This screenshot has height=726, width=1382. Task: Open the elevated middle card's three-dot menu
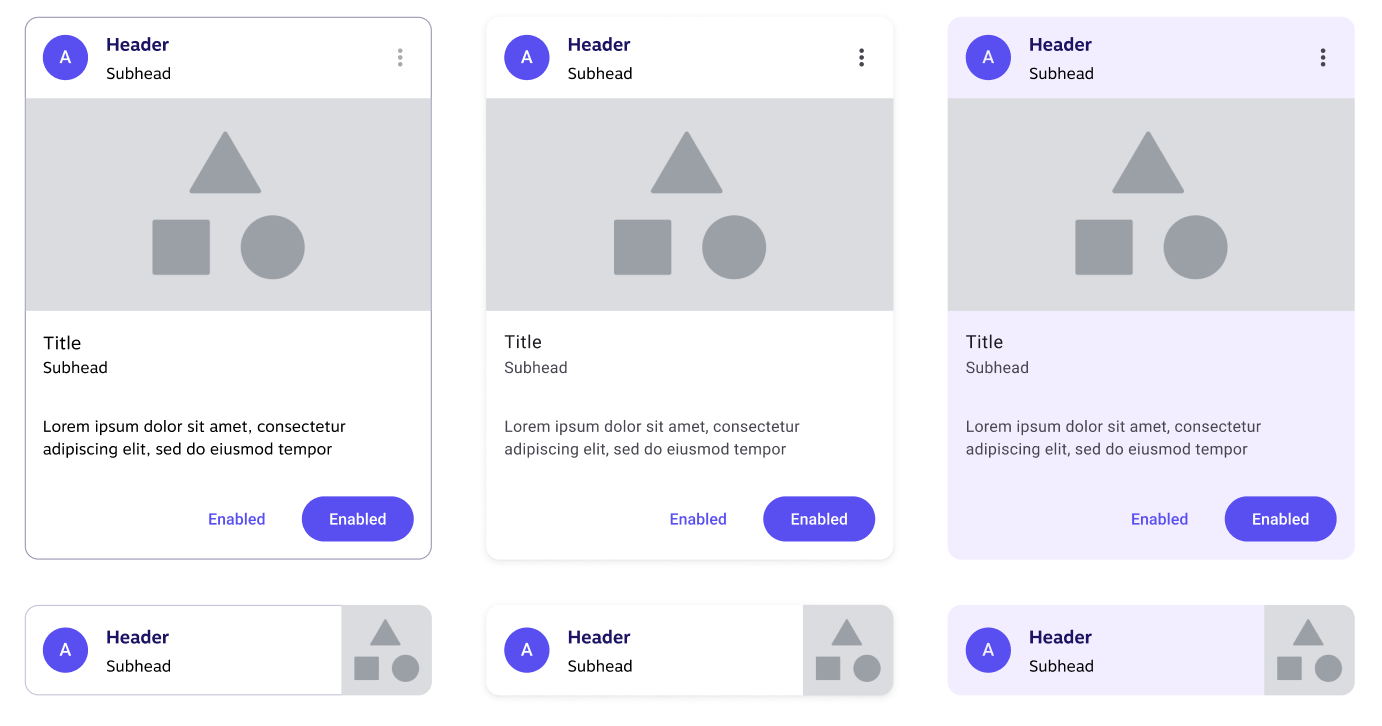coord(861,58)
